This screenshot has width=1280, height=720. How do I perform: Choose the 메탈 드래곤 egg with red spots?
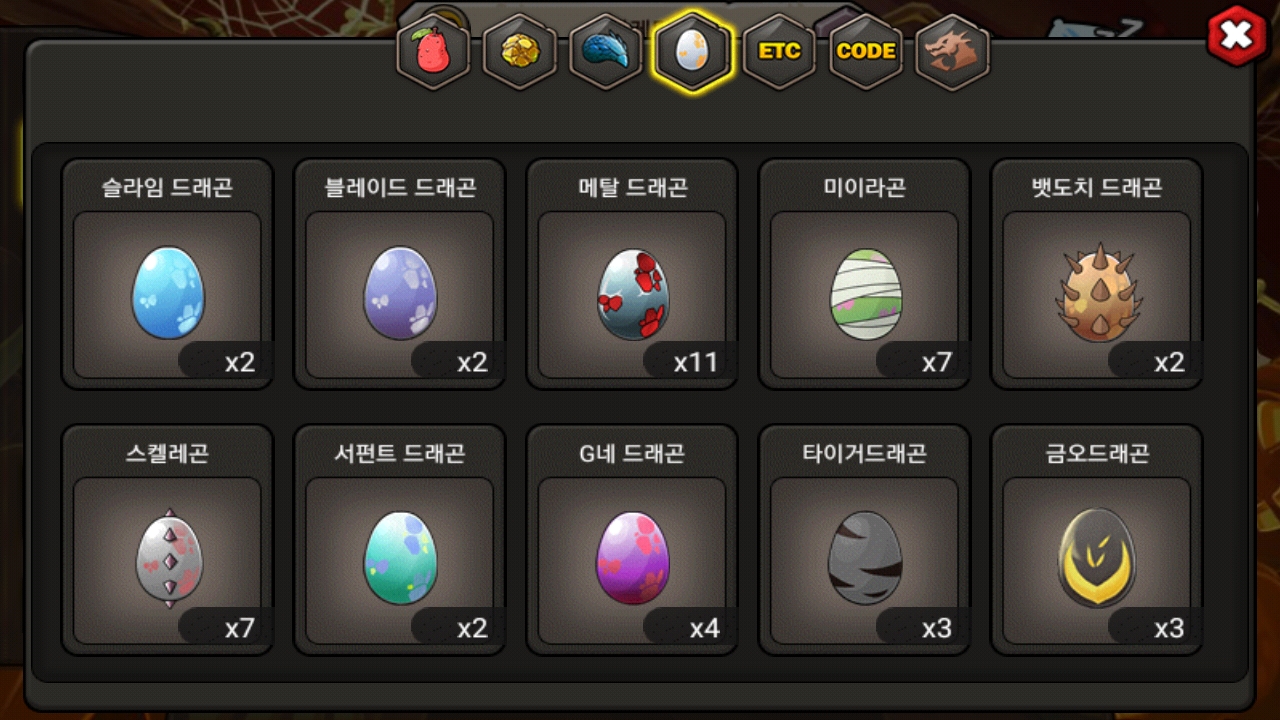[x=632, y=295]
